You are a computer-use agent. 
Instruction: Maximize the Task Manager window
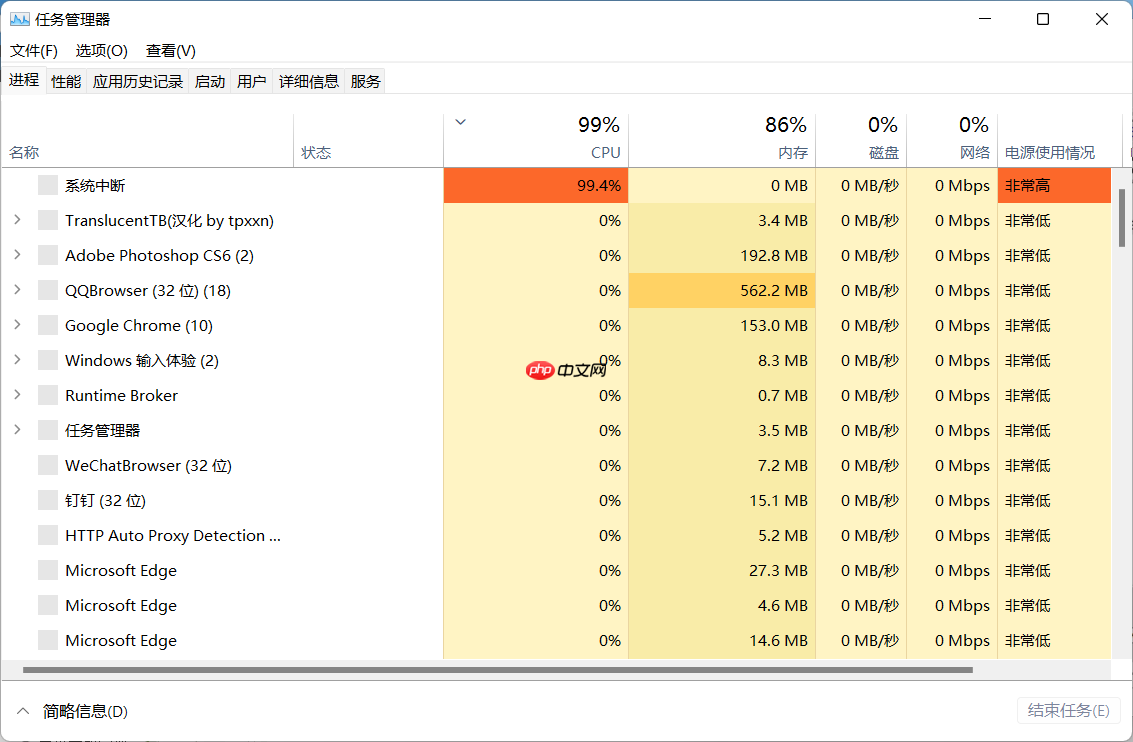pyautogui.click(x=1043, y=19)
